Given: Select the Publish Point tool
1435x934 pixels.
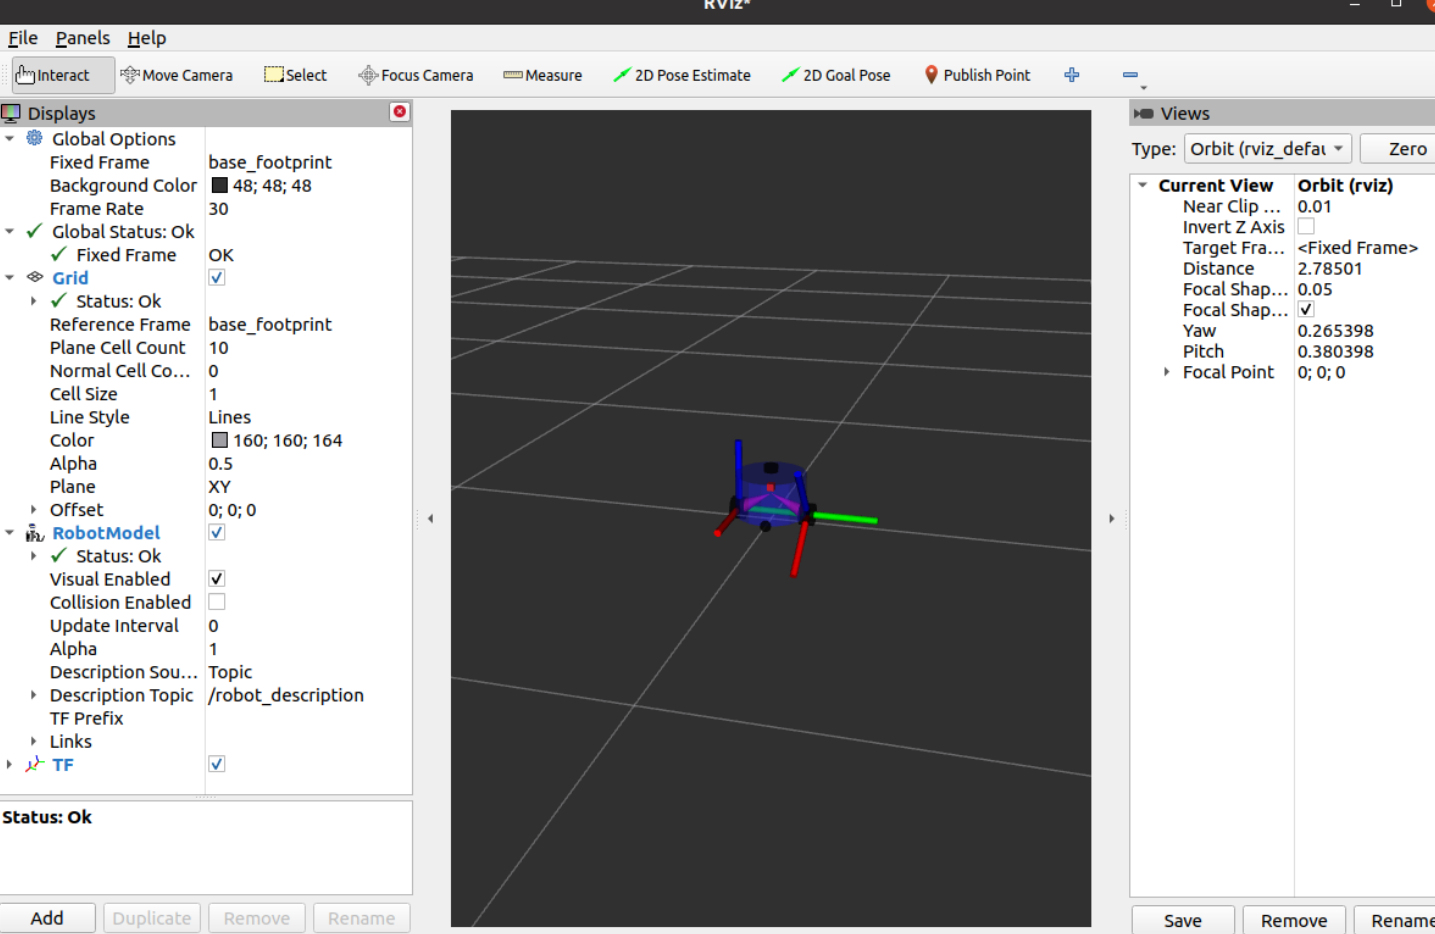Looking at the screenshot, I should [x=977, y=75].
